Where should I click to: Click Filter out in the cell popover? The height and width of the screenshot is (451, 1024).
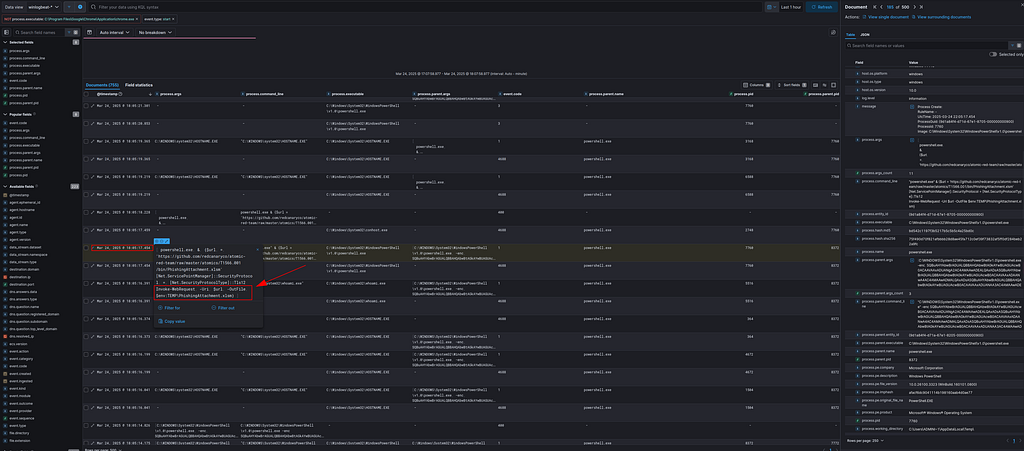pyautogui.click(x=223, y=307)
